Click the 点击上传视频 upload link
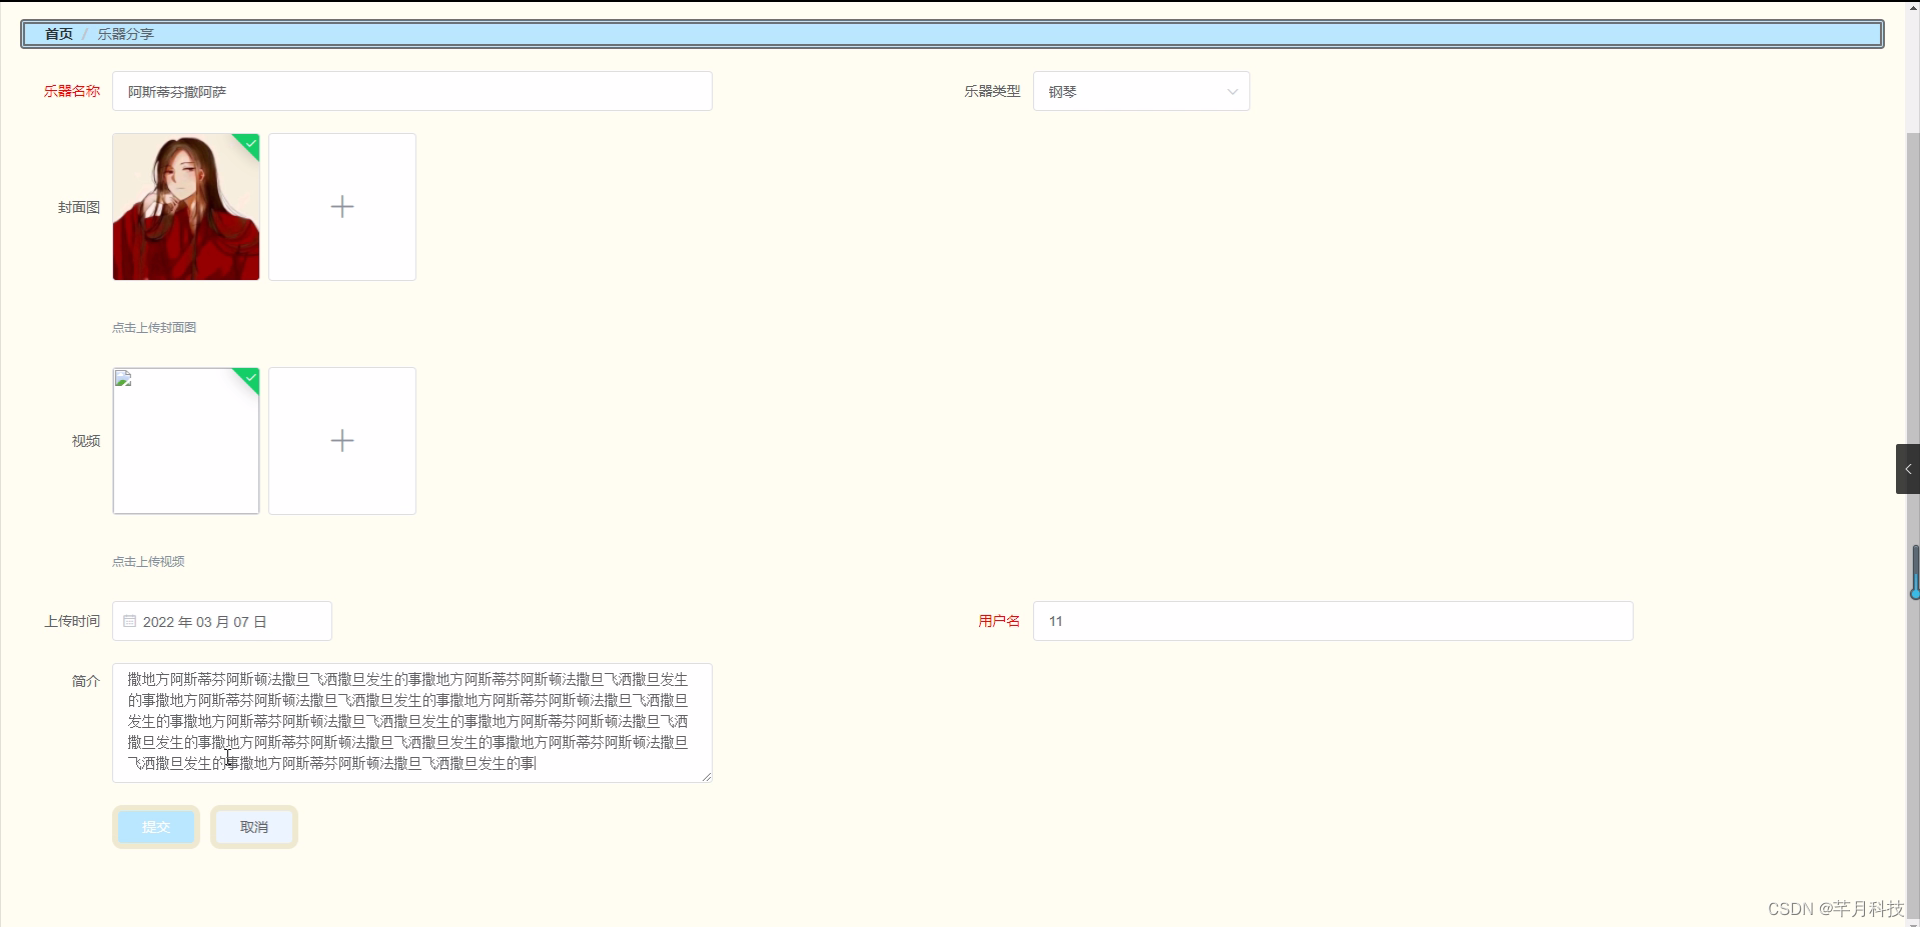The image size is (1920, 927). pos(148,561)
